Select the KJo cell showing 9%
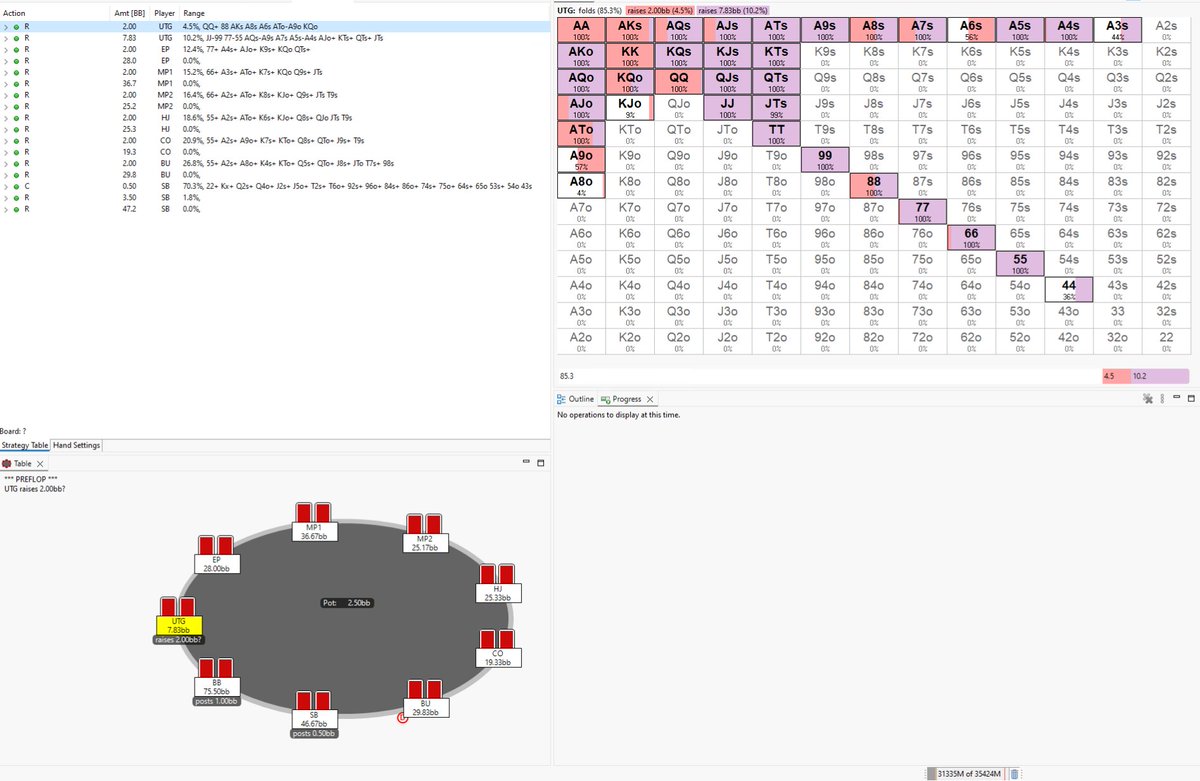The height and width of the screenshot is (781, 1200). (630, 107)
